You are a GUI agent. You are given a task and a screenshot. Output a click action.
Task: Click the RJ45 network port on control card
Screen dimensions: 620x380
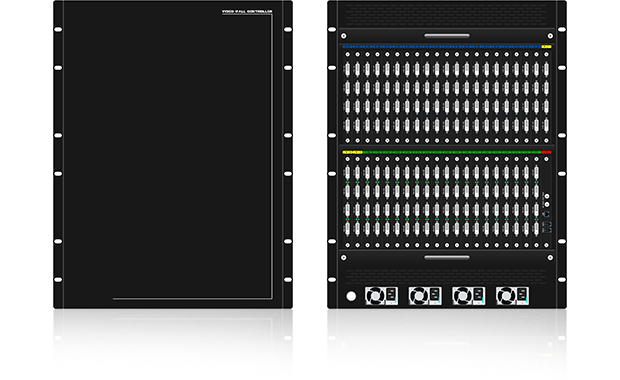coord(546,214)
